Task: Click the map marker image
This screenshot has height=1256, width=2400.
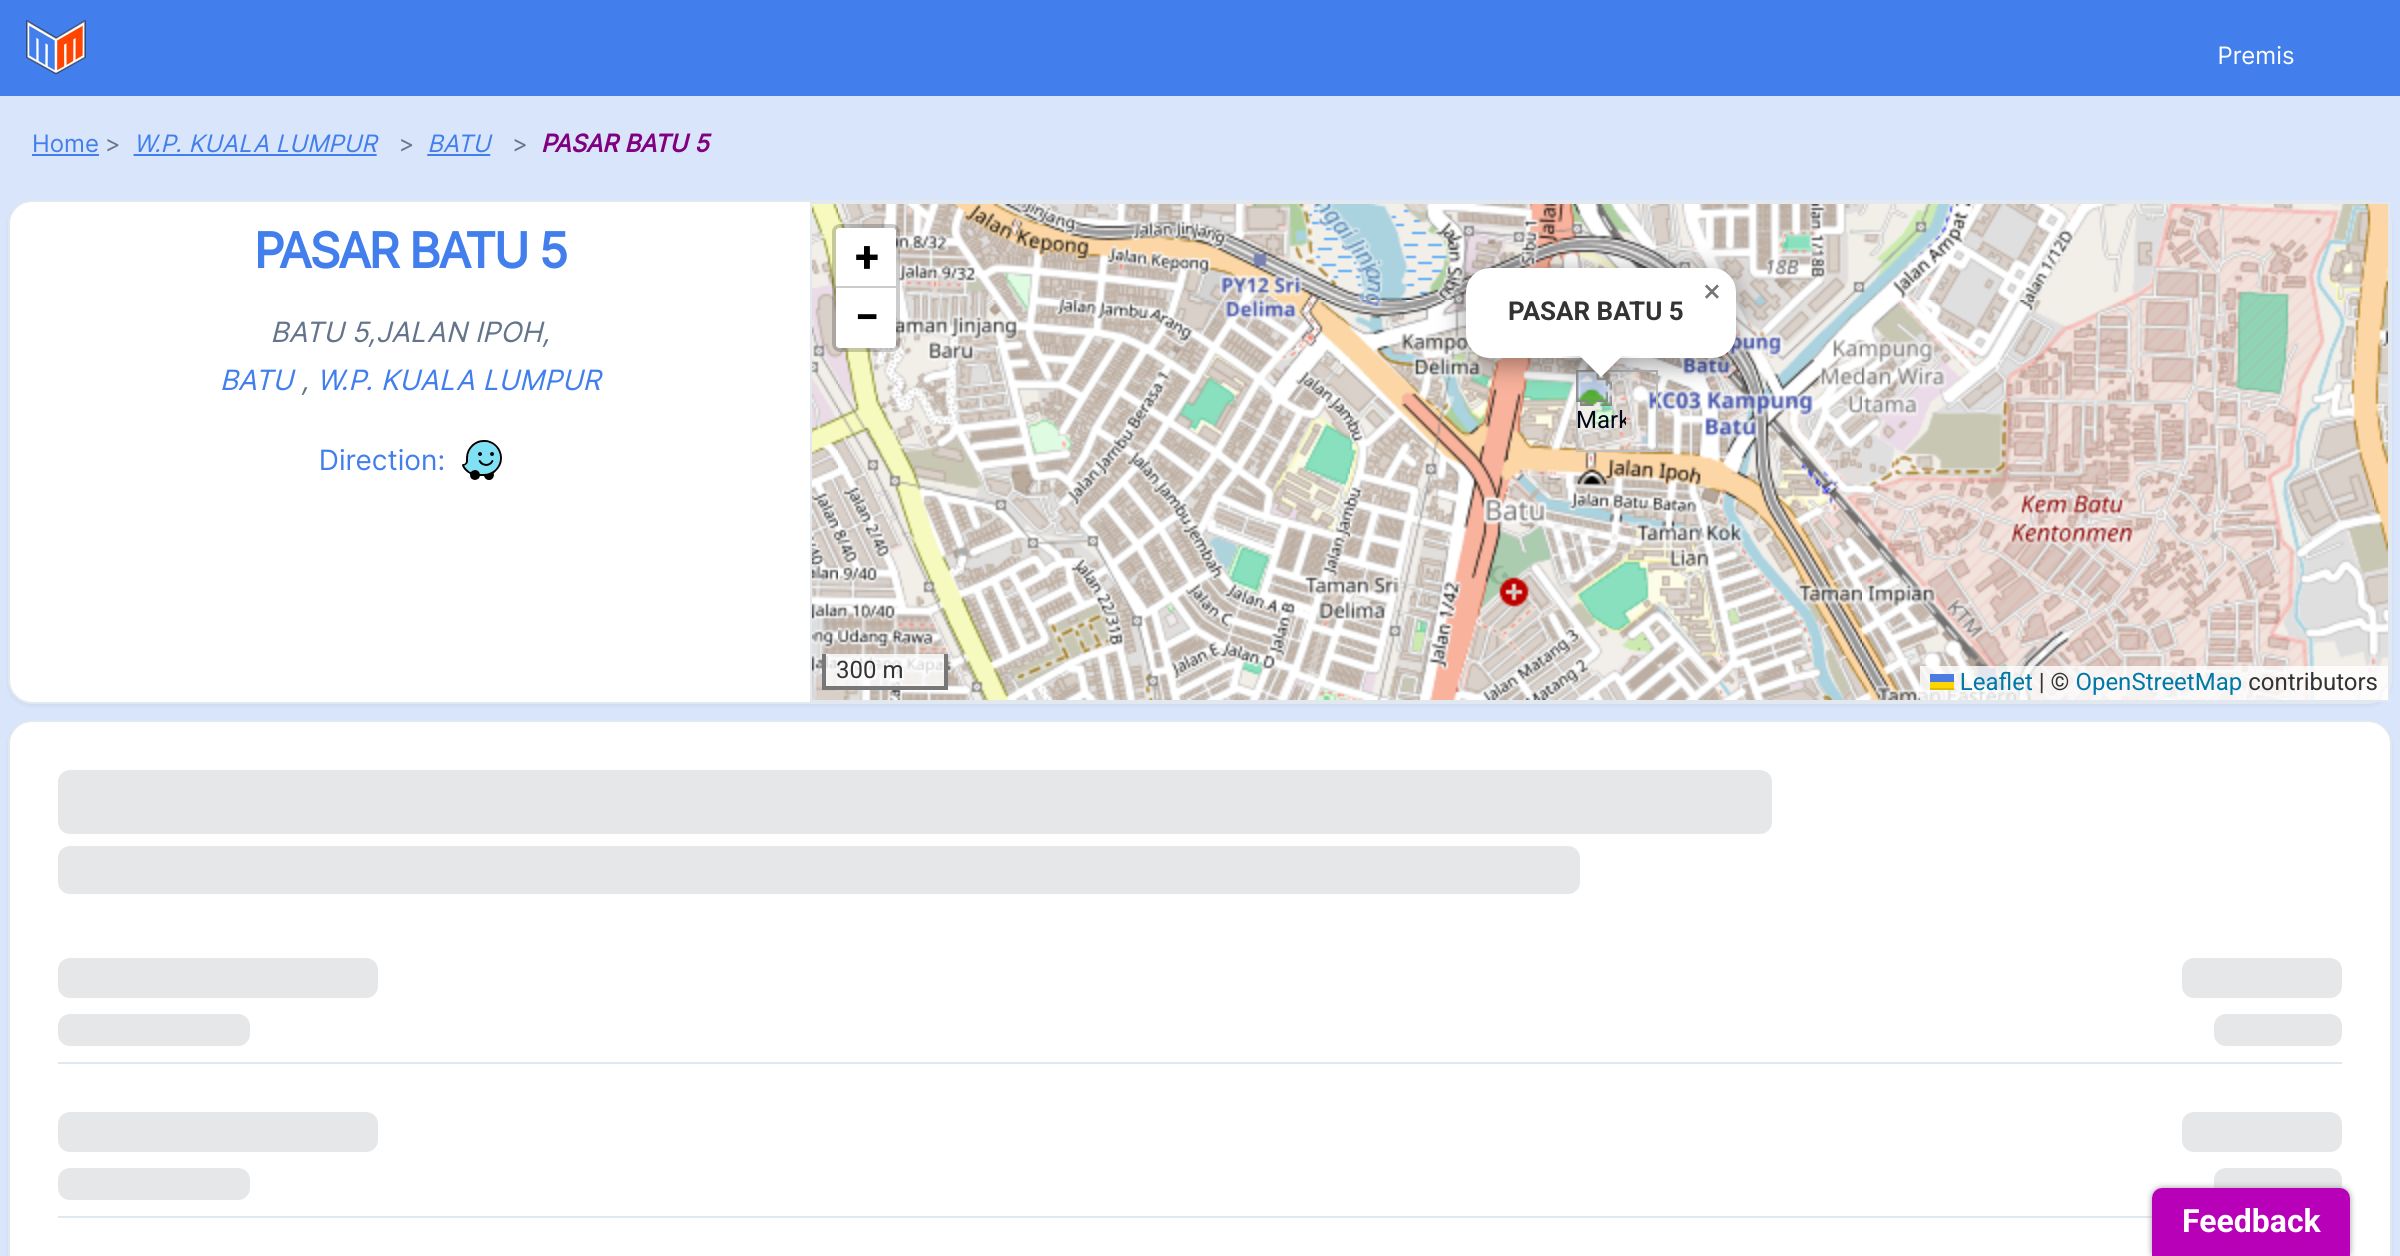Action: pyautogui.click(x=1594, y=388)
